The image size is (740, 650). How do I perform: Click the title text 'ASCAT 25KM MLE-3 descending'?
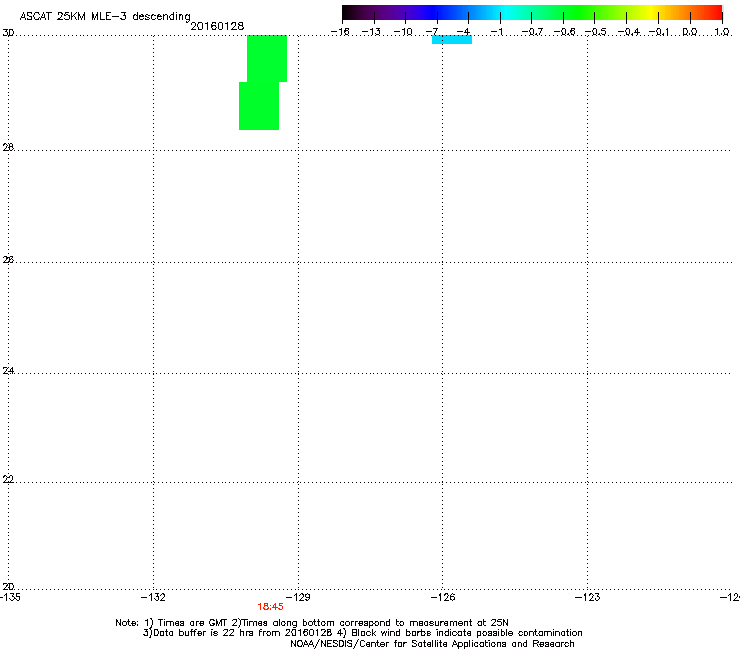[105, 16]
